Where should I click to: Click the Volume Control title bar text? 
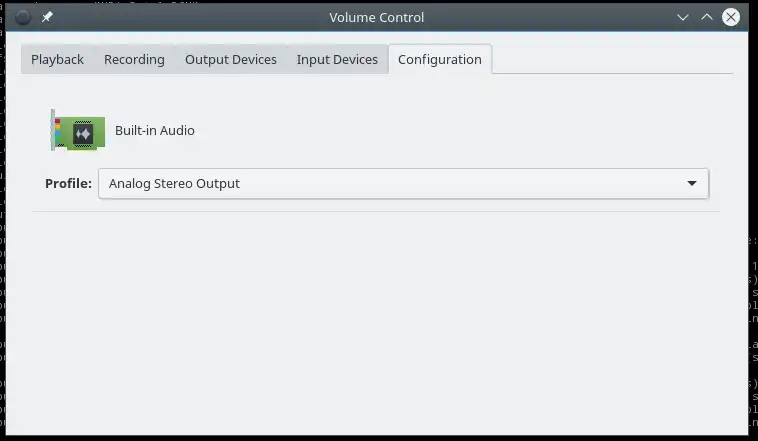[x=376, y=17]
